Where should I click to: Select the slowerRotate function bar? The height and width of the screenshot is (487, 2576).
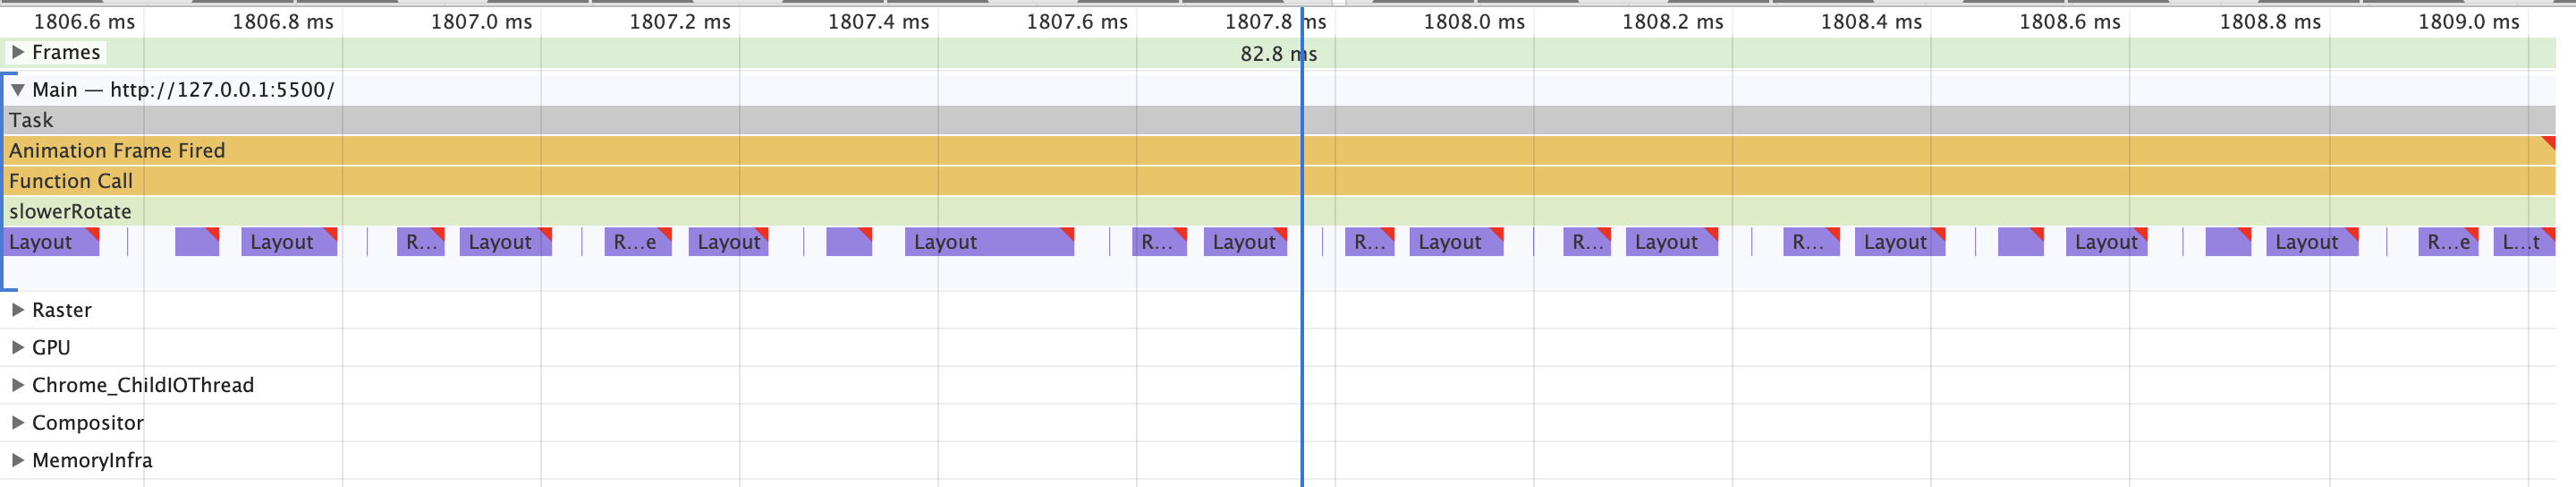tap(1279, 211)
